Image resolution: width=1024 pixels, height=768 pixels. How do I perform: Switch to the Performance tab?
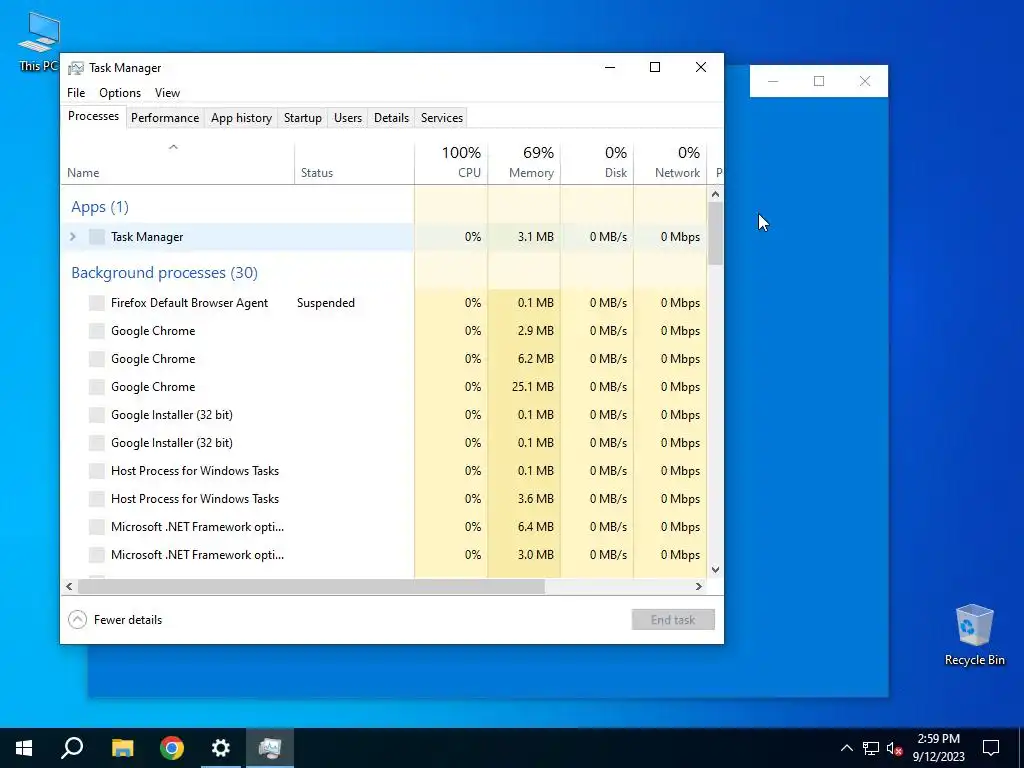(165, 118)
